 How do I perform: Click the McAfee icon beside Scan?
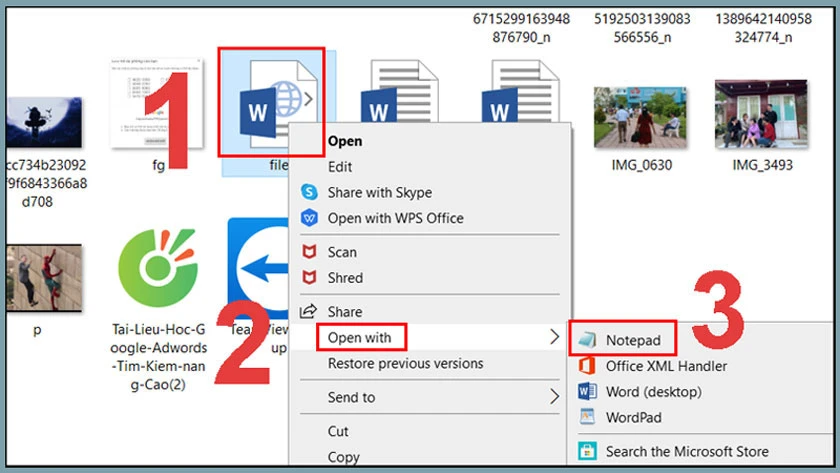click(309, 252)
